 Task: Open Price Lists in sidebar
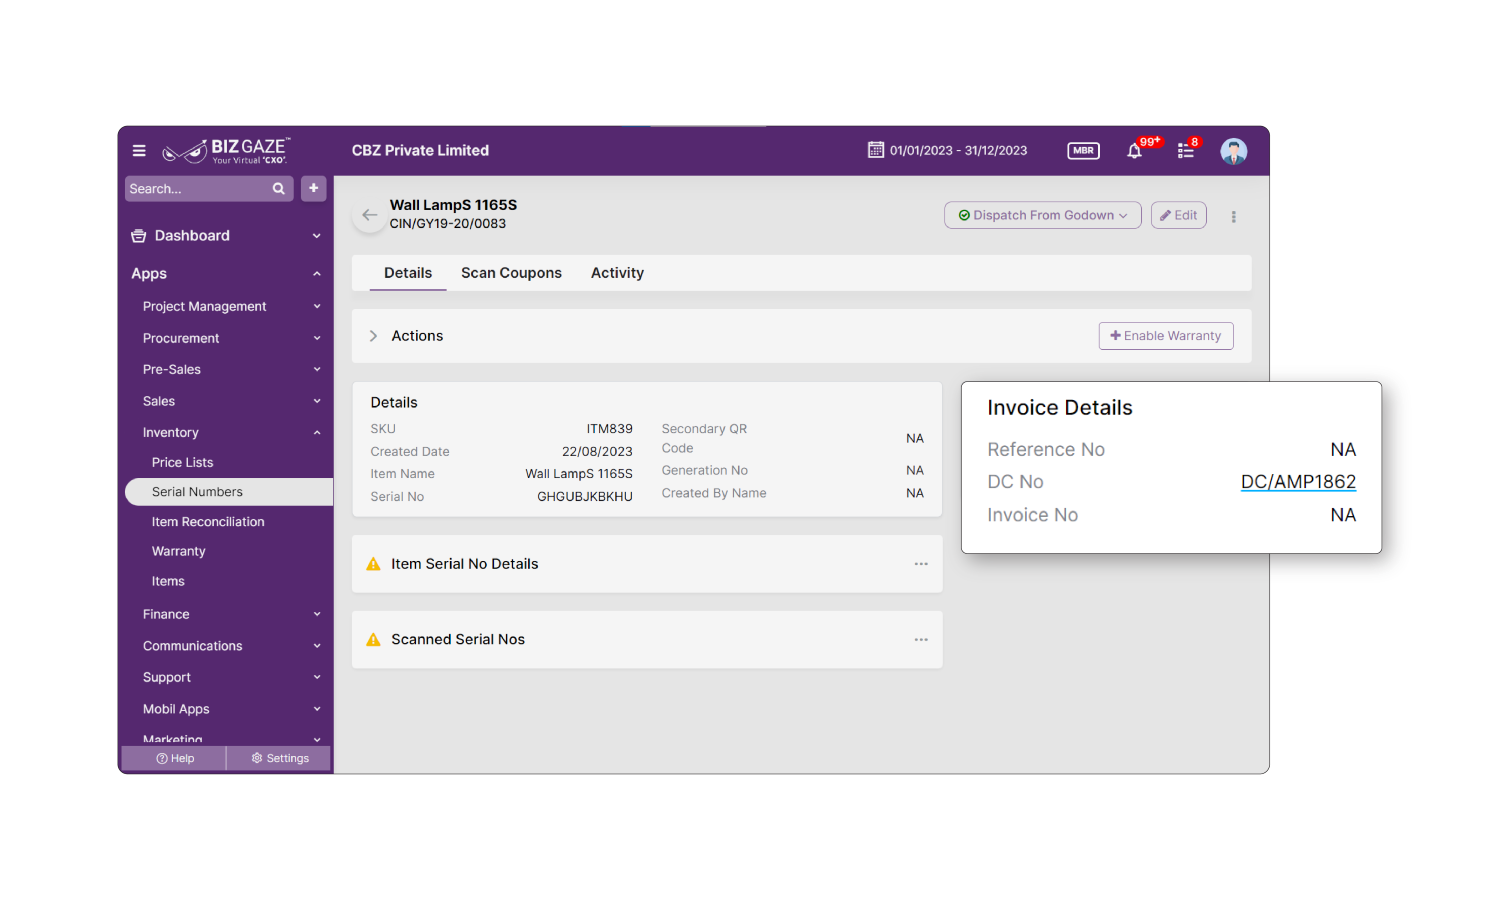pyautogui.click(x=182, y=463)
